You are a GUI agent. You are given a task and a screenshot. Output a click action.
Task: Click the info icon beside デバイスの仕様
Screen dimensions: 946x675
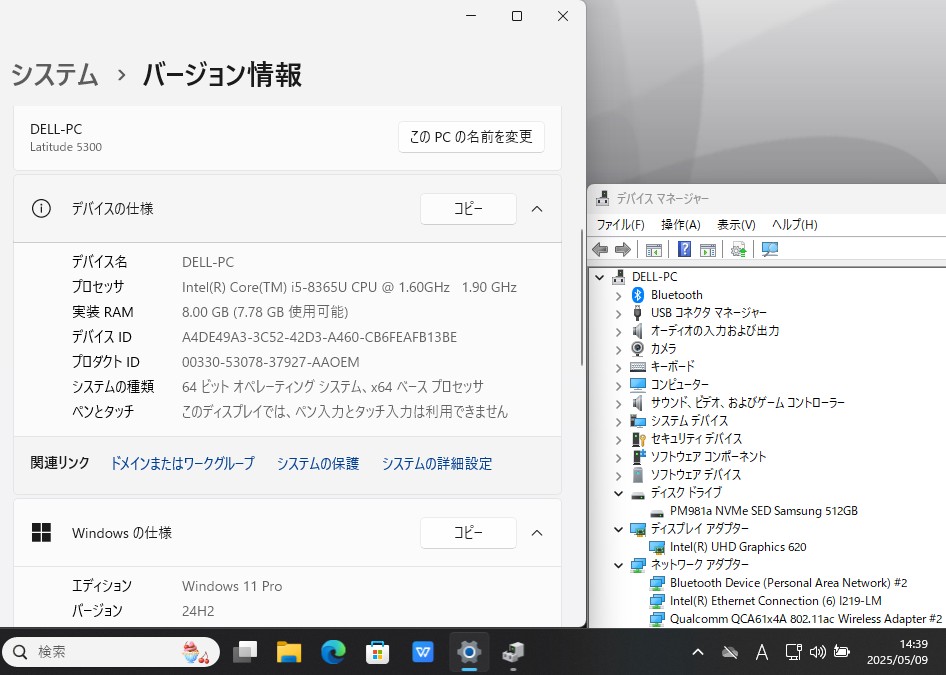[x=41, y=209]
